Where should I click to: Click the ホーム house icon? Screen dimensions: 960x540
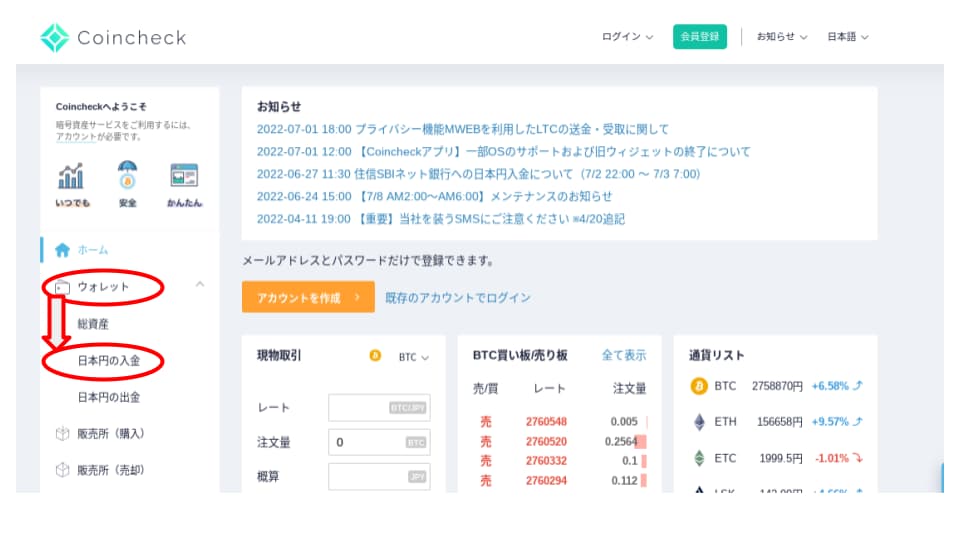(x=62, y=250)
